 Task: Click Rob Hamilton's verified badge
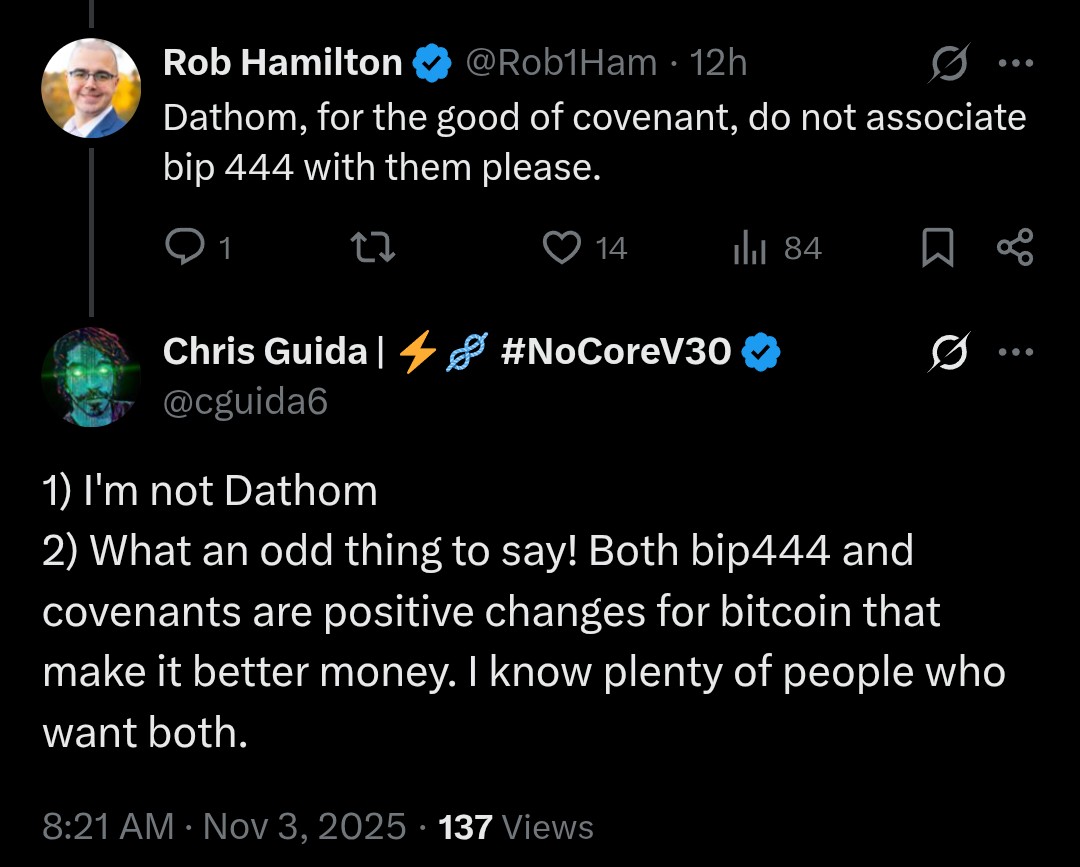coord(431,64)
